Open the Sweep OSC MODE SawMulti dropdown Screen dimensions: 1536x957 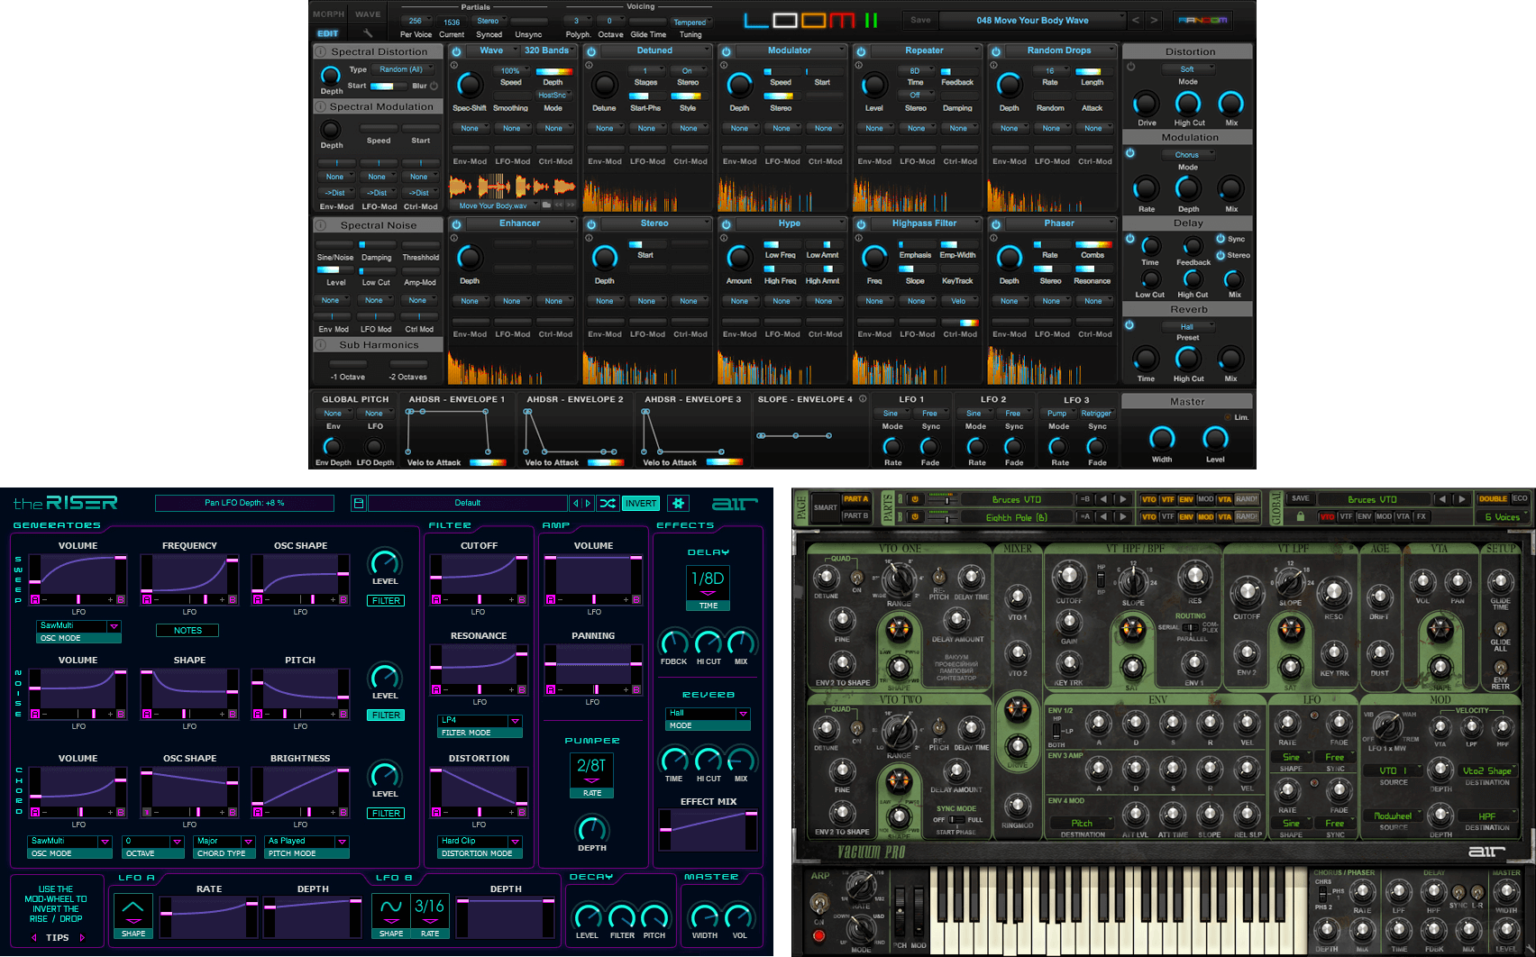(x=79, y=626)
